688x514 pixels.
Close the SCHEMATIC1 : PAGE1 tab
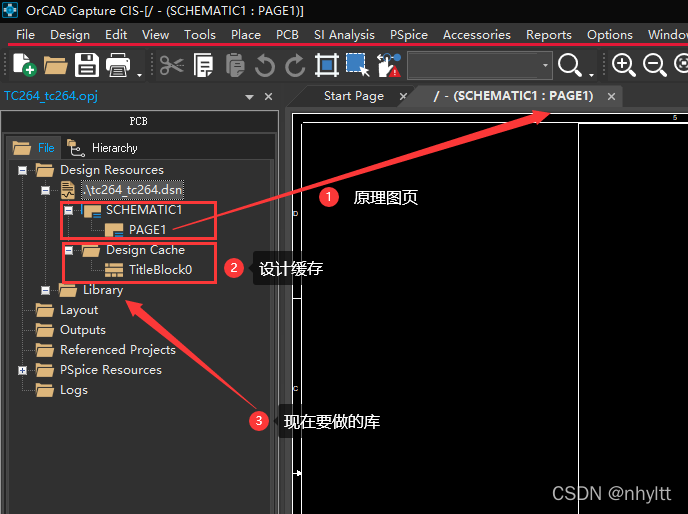point(610,96)
